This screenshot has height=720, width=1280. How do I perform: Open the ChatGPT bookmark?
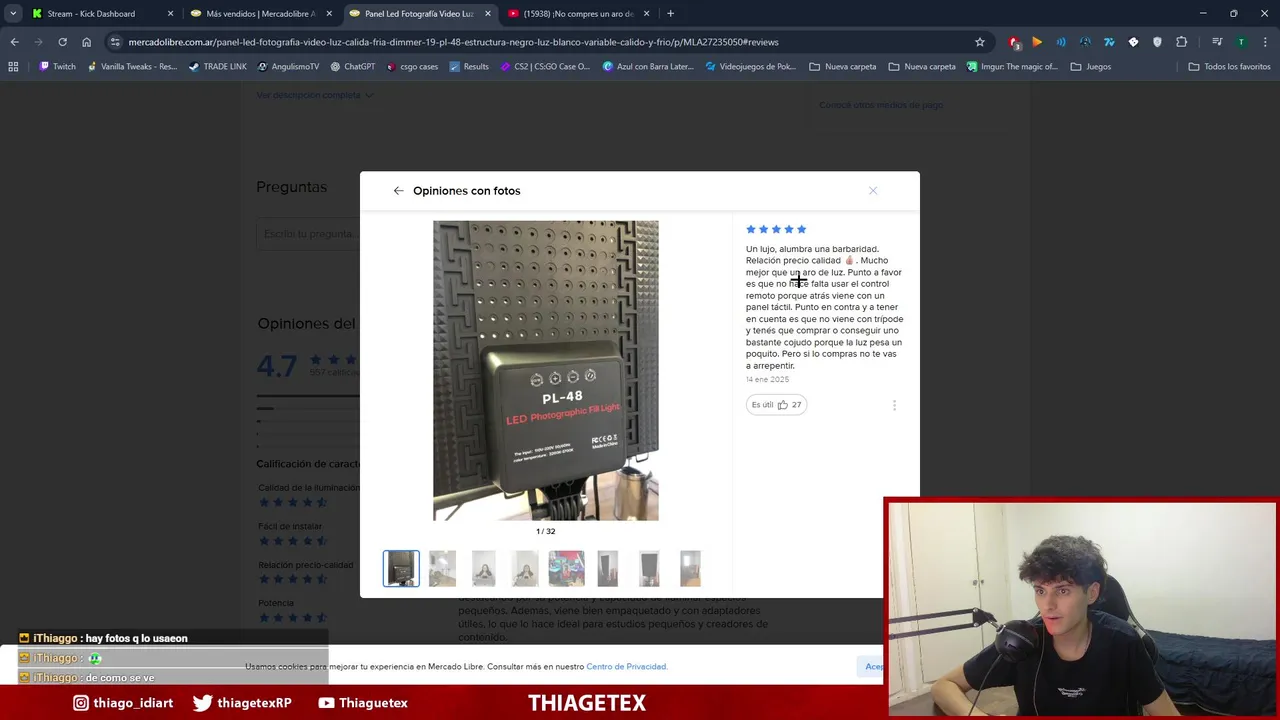pyautogui.click(x=352, y=67)
